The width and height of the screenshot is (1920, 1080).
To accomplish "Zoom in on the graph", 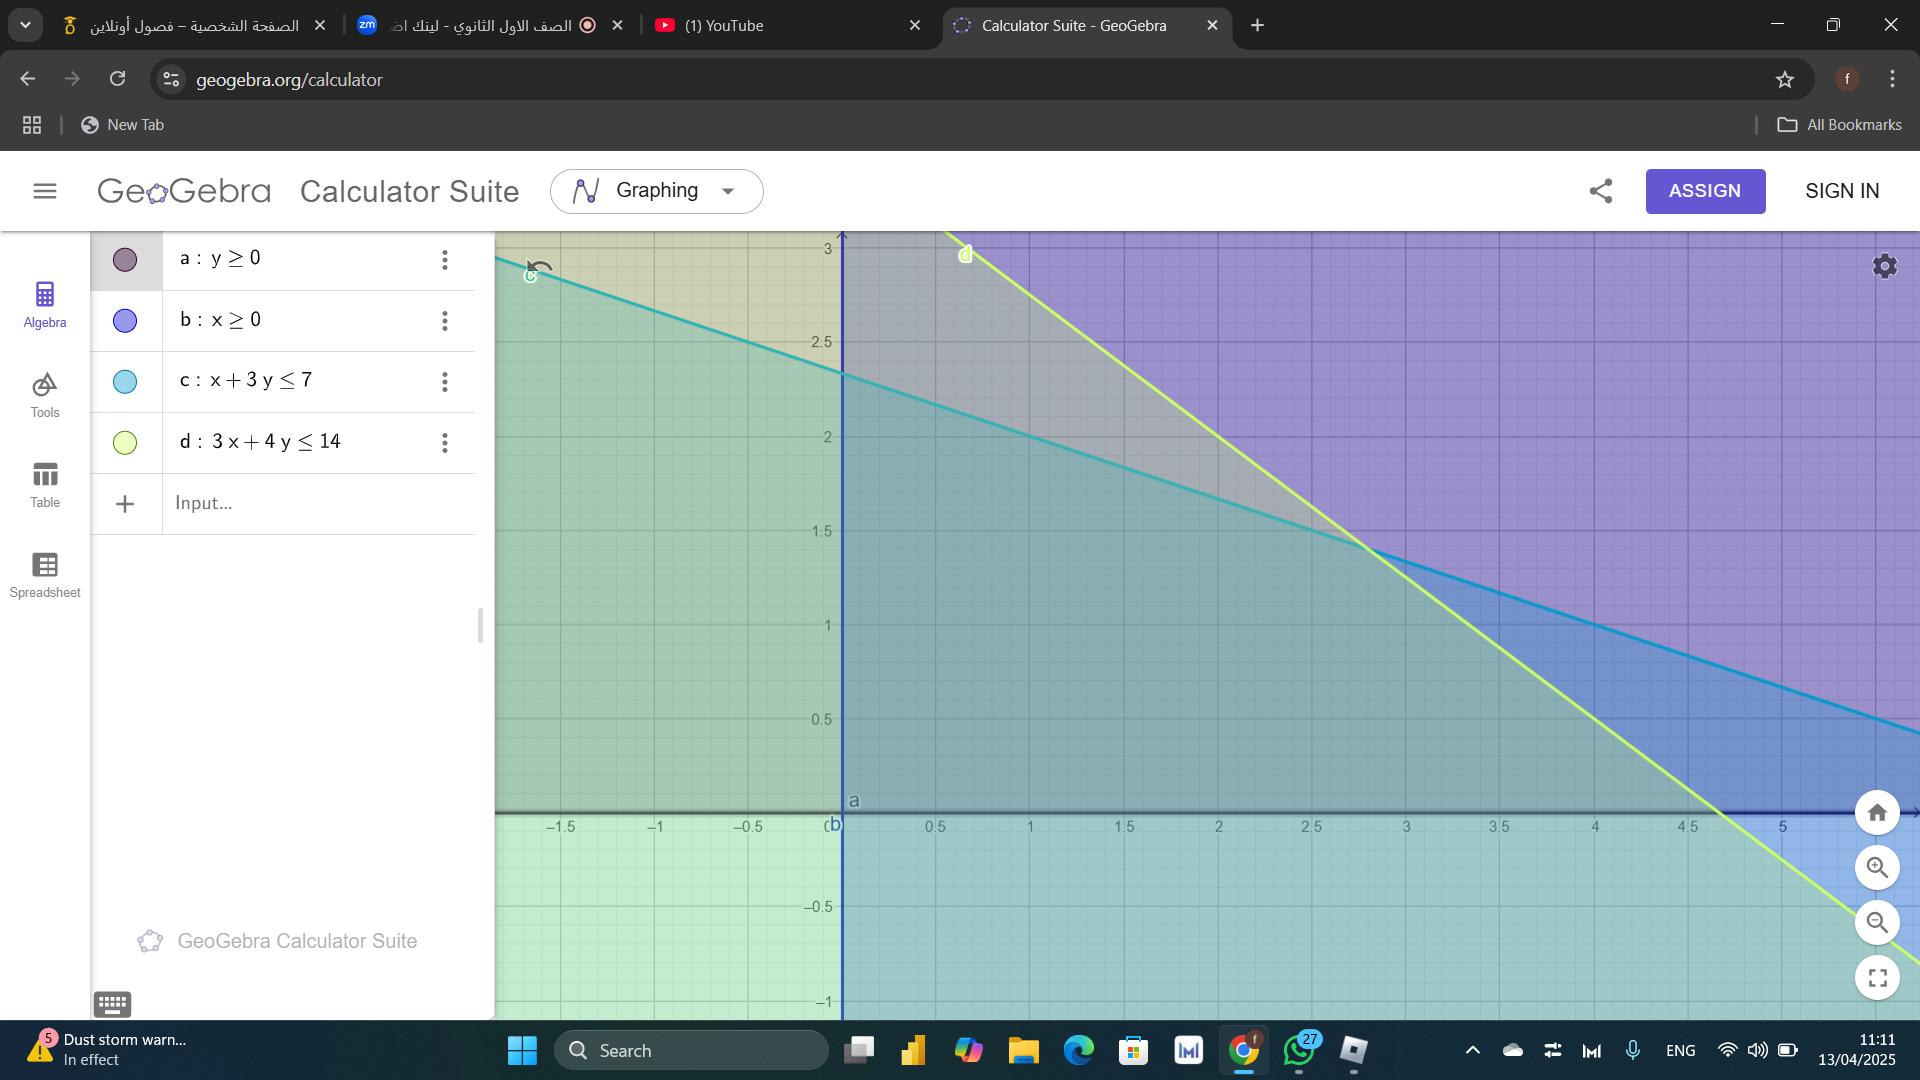I will coord(1877,868).
